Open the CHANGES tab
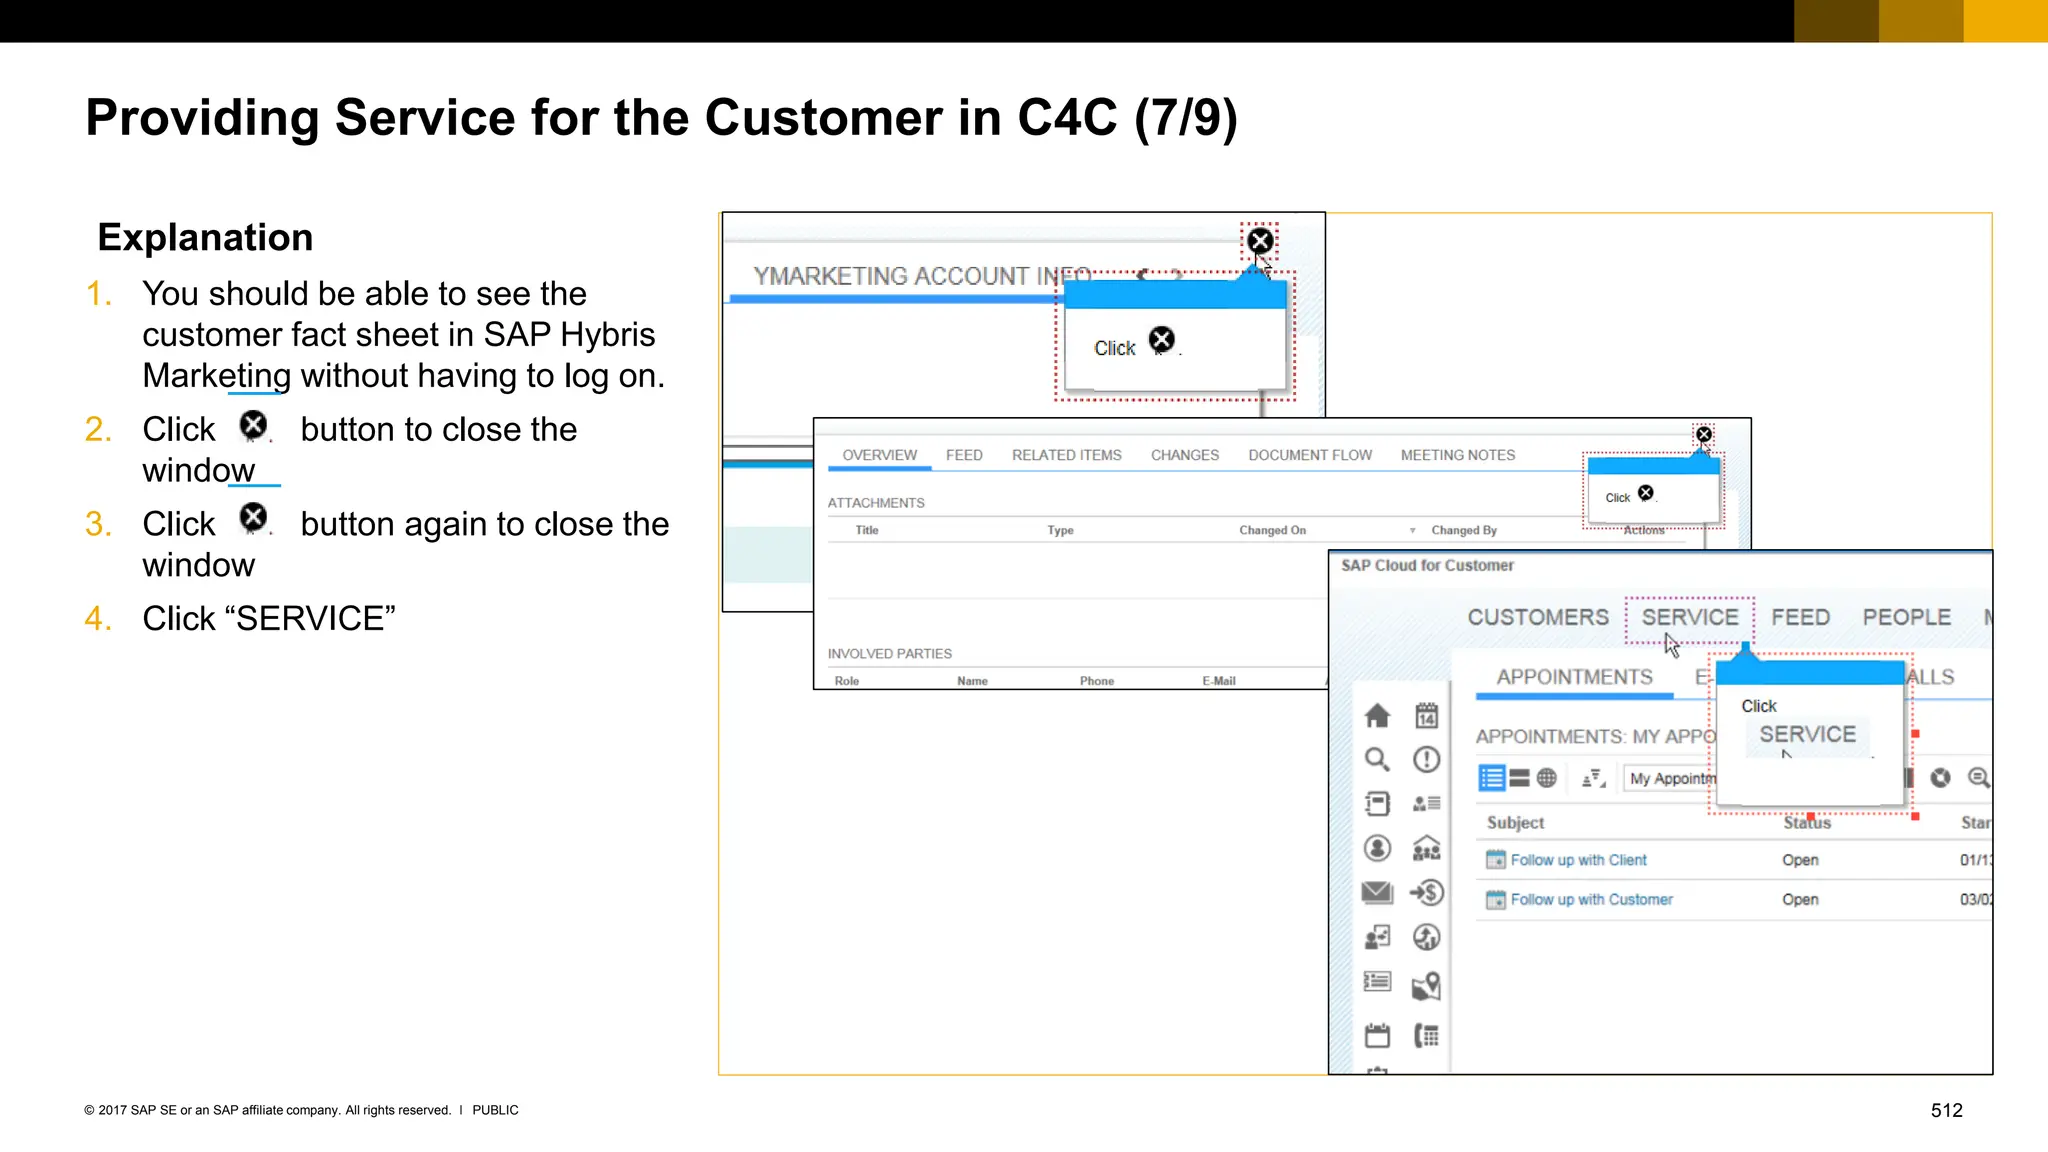Screen dimensions: 2048x1152 pyautogui.click(x=1184, y=455)
